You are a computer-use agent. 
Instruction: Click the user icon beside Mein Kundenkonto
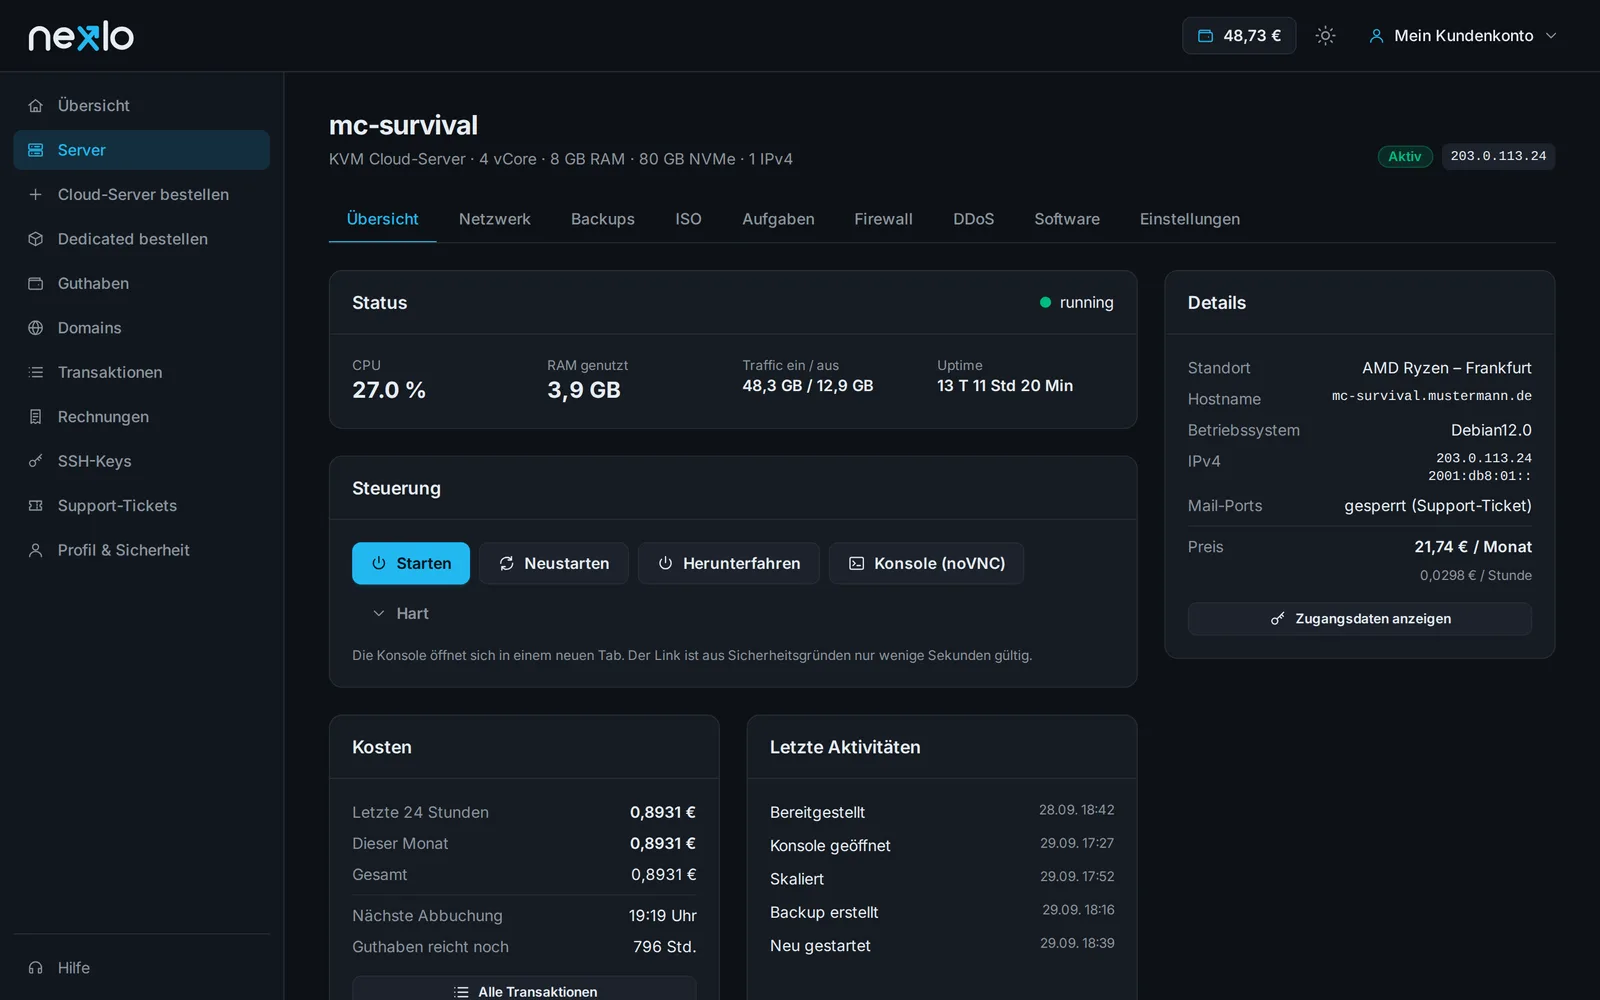(x=1376, y=36)
